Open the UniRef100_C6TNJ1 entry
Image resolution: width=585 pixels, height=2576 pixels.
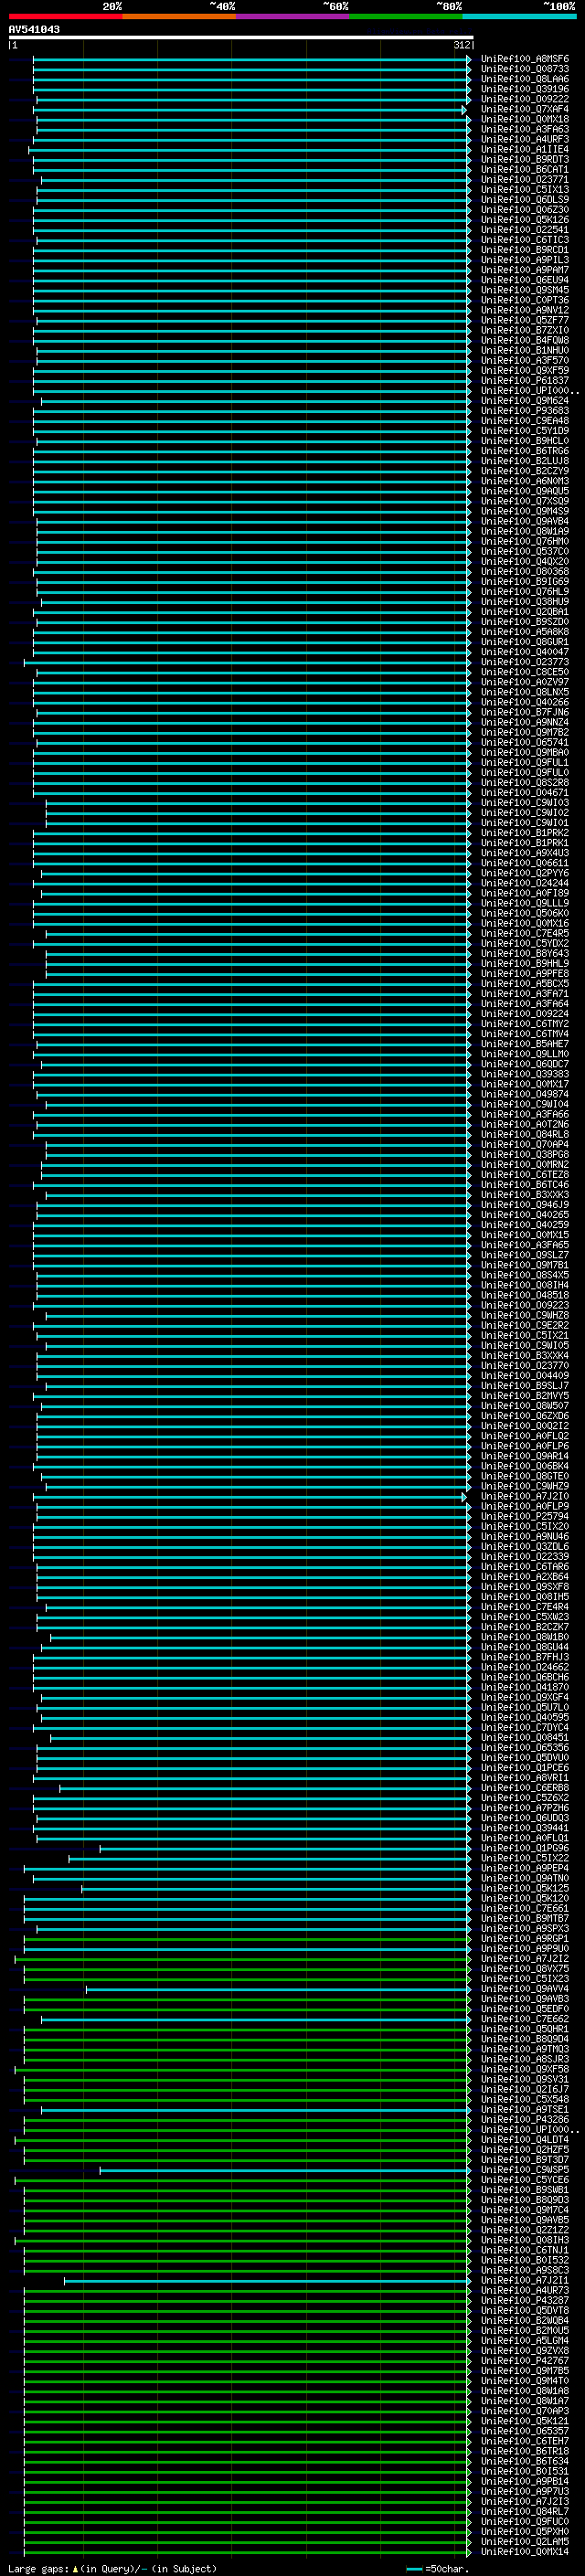point(525,2250)
